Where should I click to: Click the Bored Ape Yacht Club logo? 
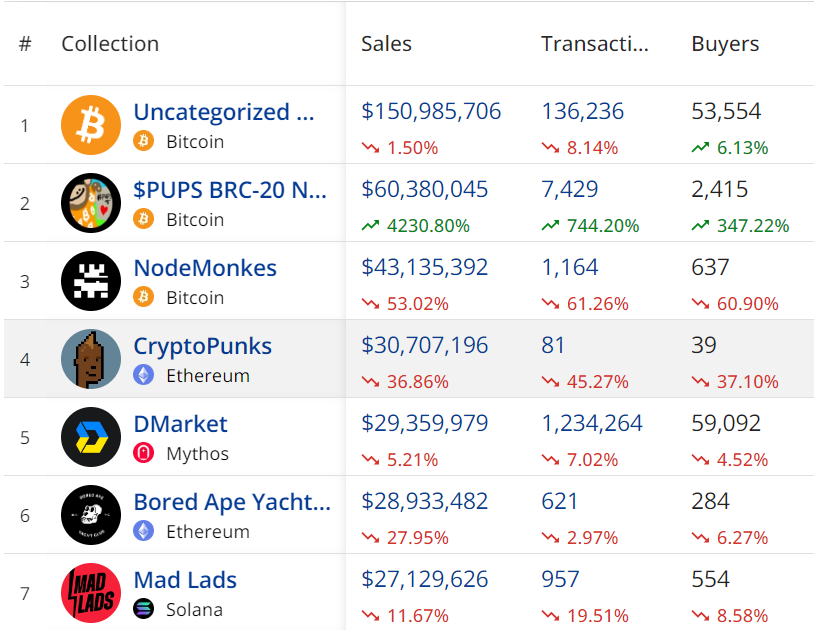coord(91,515)
